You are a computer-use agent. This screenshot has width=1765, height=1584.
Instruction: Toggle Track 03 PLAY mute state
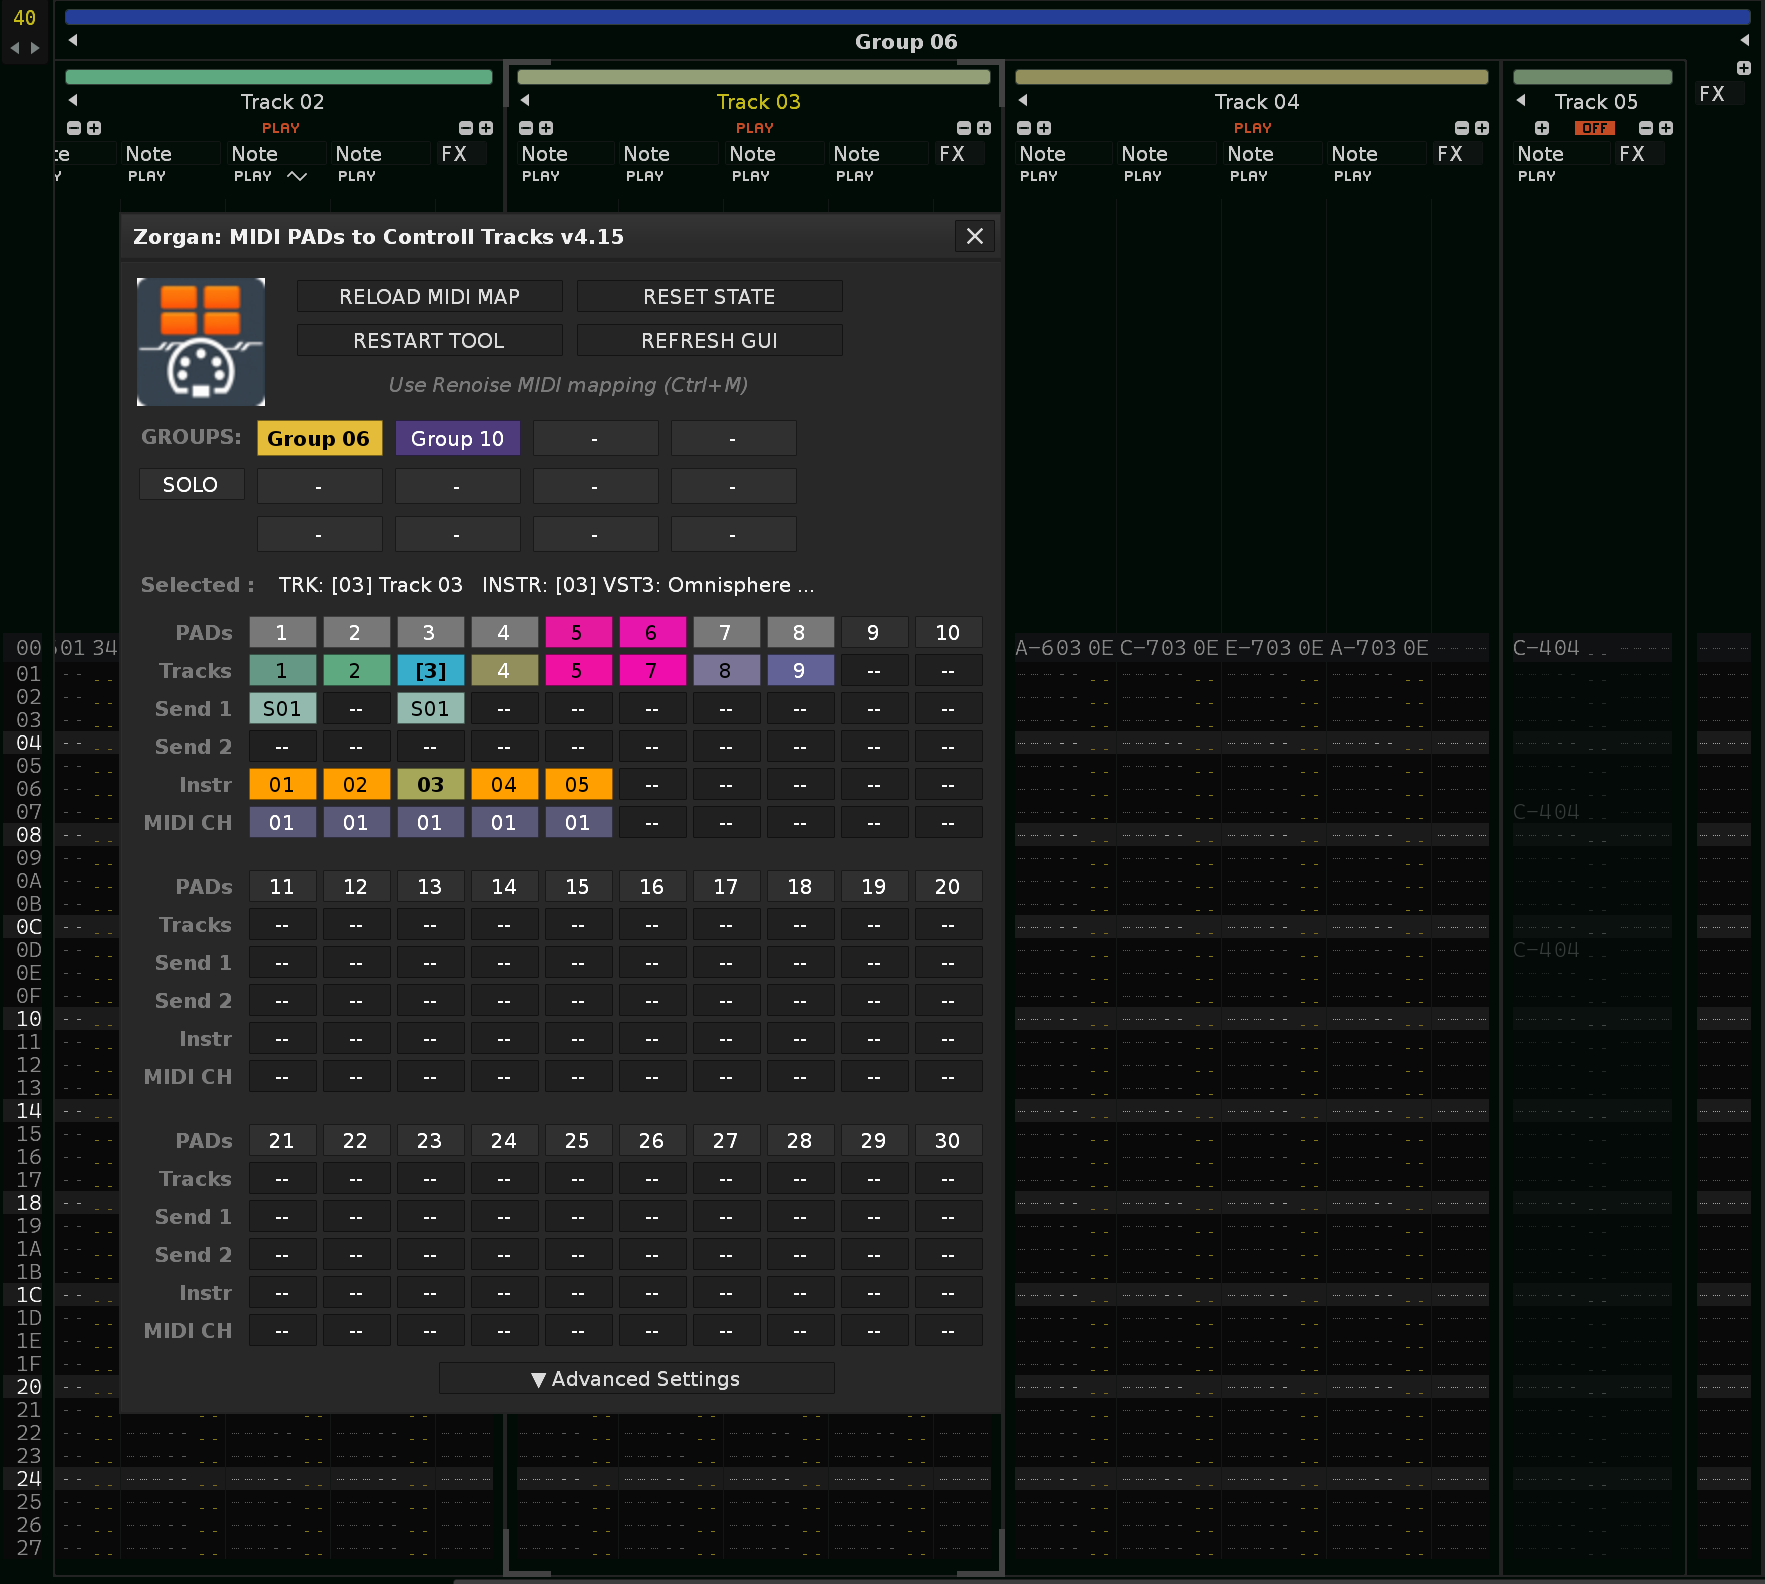[x=755, y=128]
